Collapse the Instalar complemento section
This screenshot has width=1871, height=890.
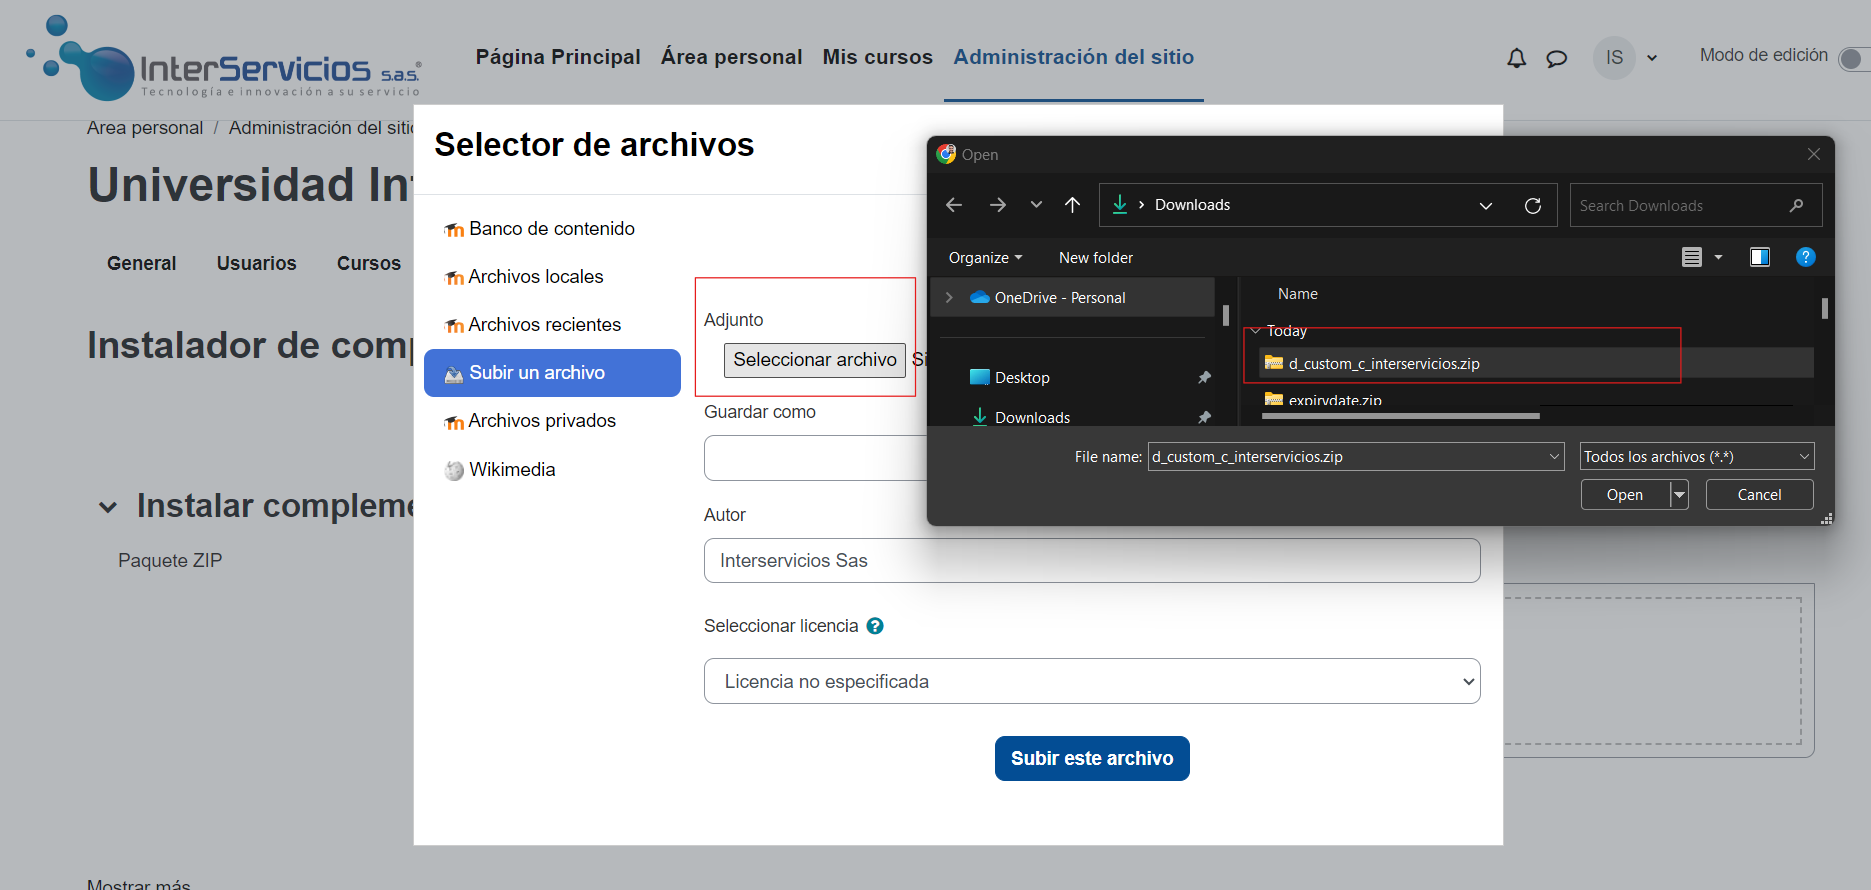[108, 507]
